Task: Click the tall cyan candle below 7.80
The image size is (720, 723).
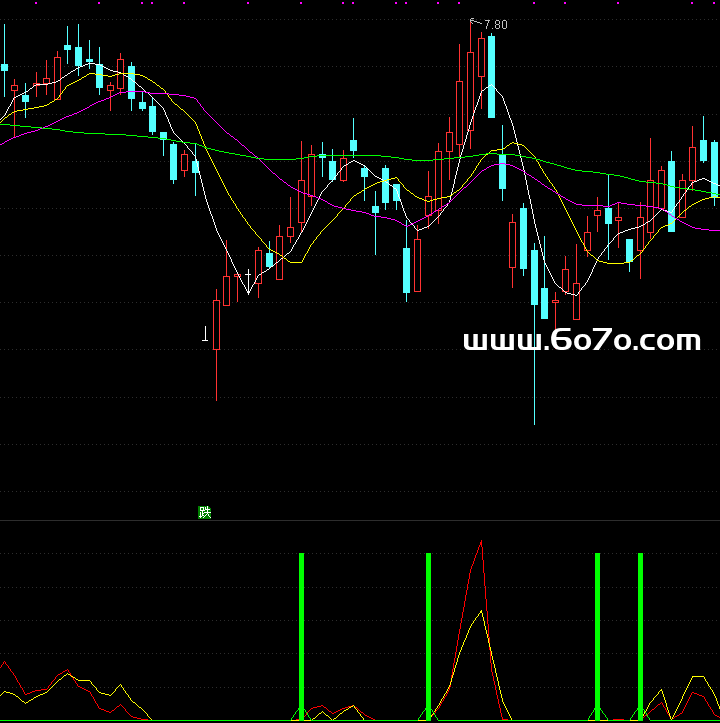Action: pyautogui.click(x=491, y=77)
